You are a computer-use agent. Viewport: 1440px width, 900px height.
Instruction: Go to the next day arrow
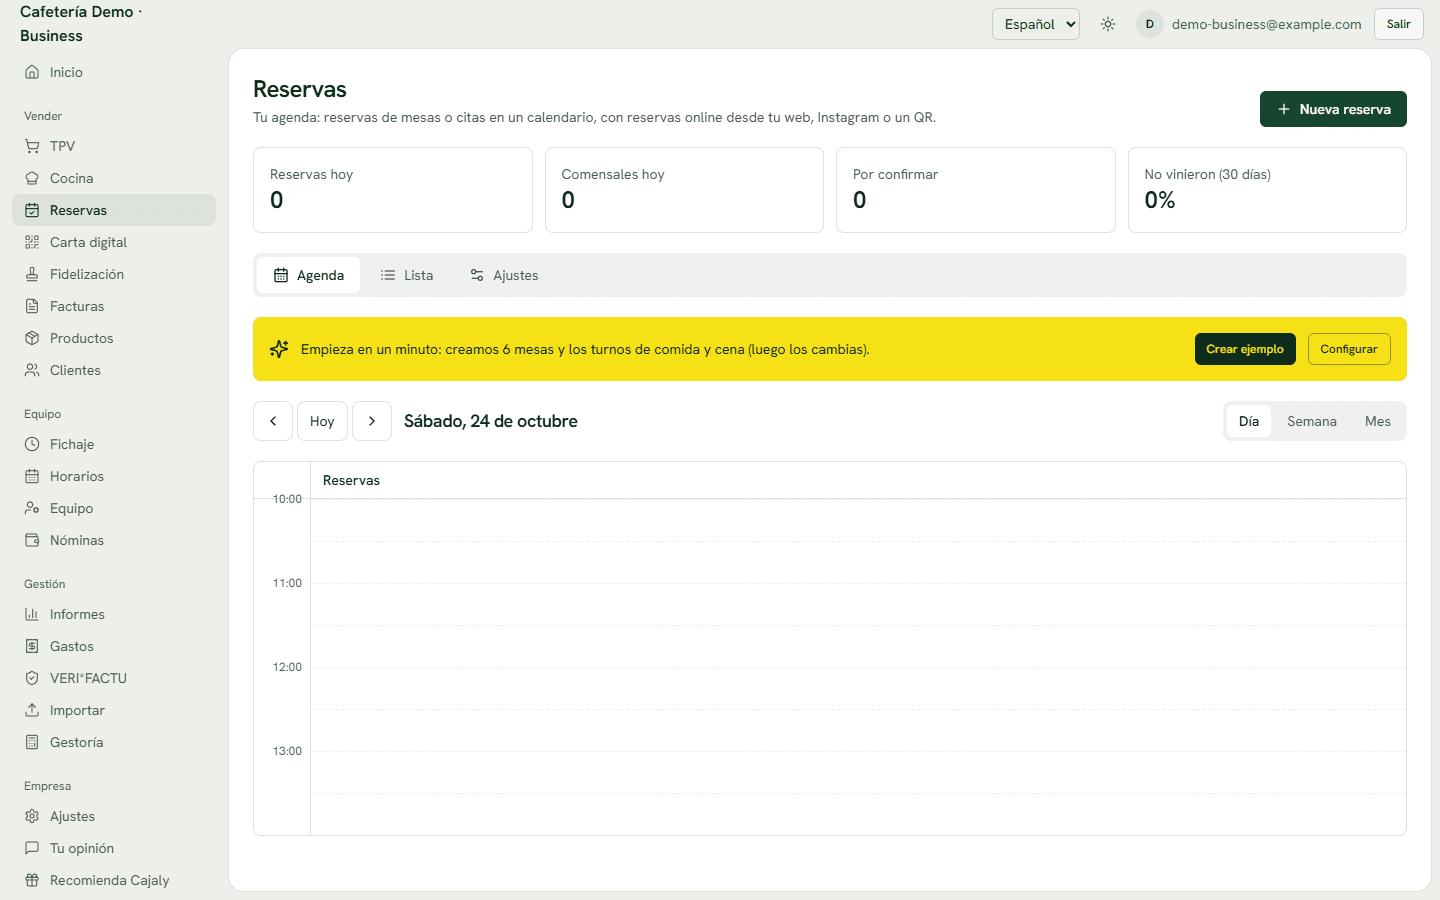point(372,421)
